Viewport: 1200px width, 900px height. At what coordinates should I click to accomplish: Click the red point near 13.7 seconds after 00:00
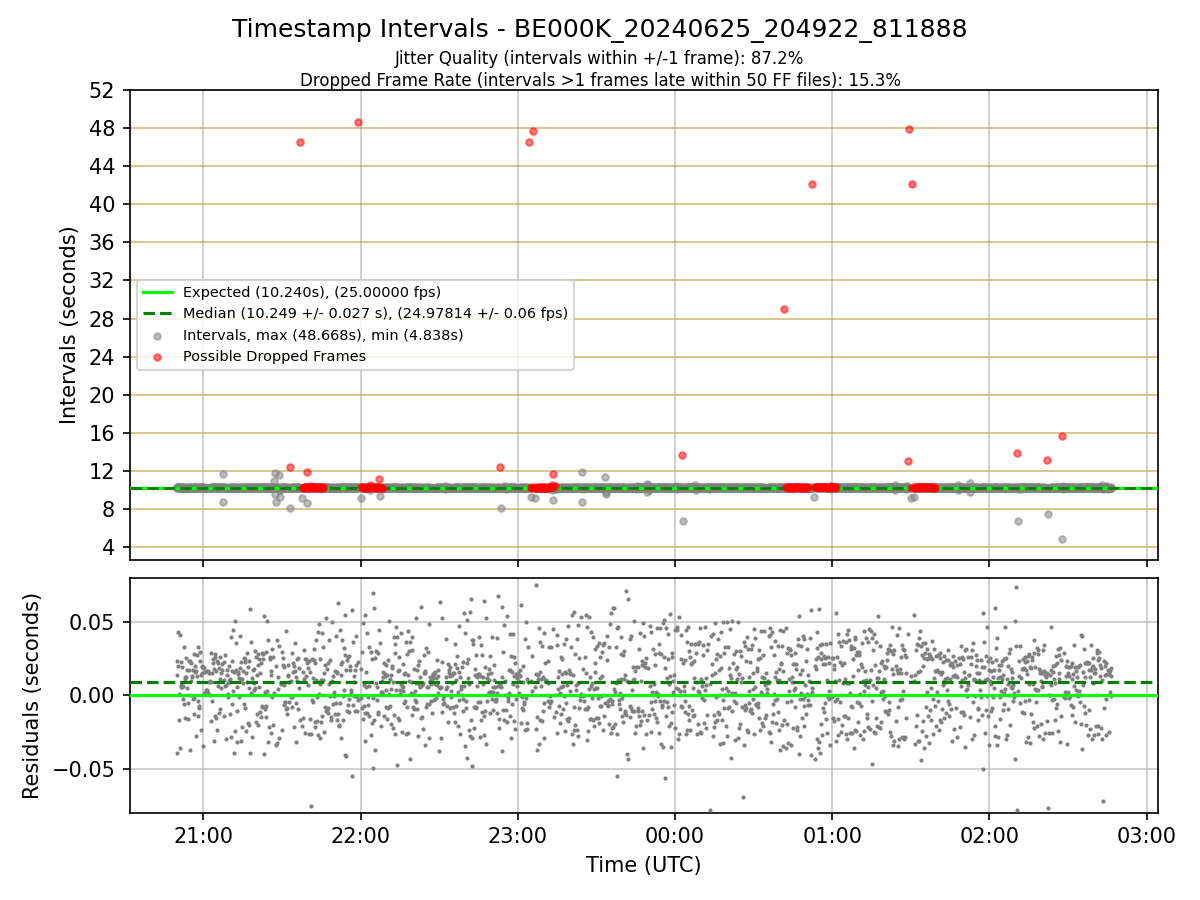[x=682, y=455]
